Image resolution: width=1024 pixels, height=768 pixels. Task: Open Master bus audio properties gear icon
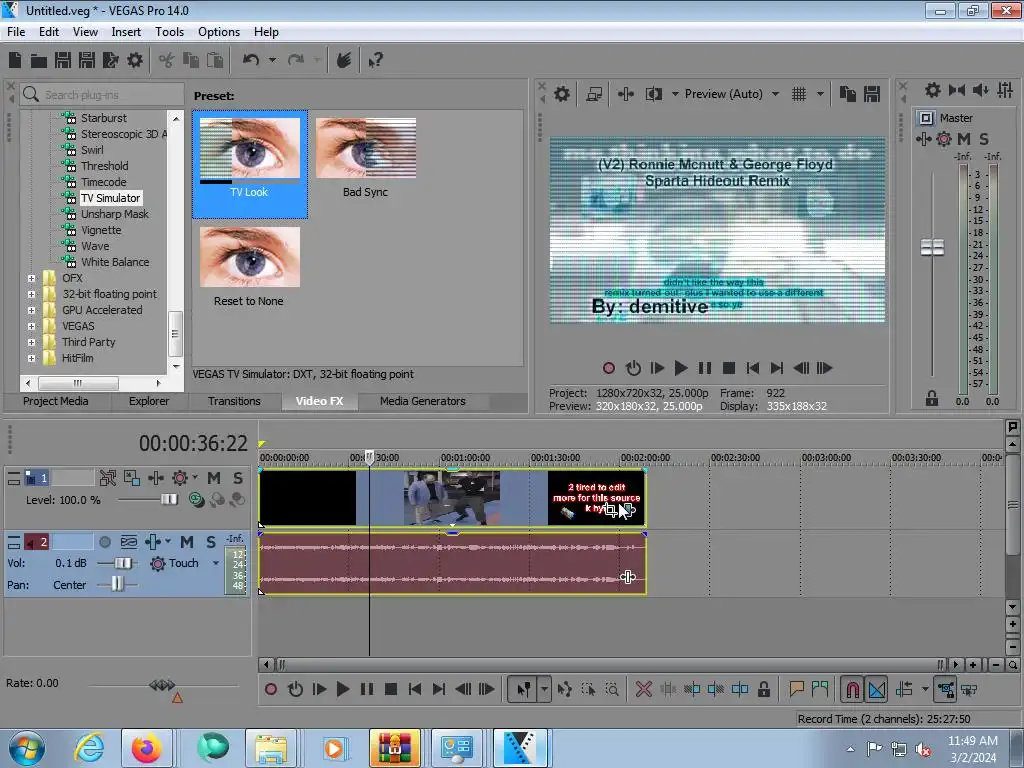933,90
